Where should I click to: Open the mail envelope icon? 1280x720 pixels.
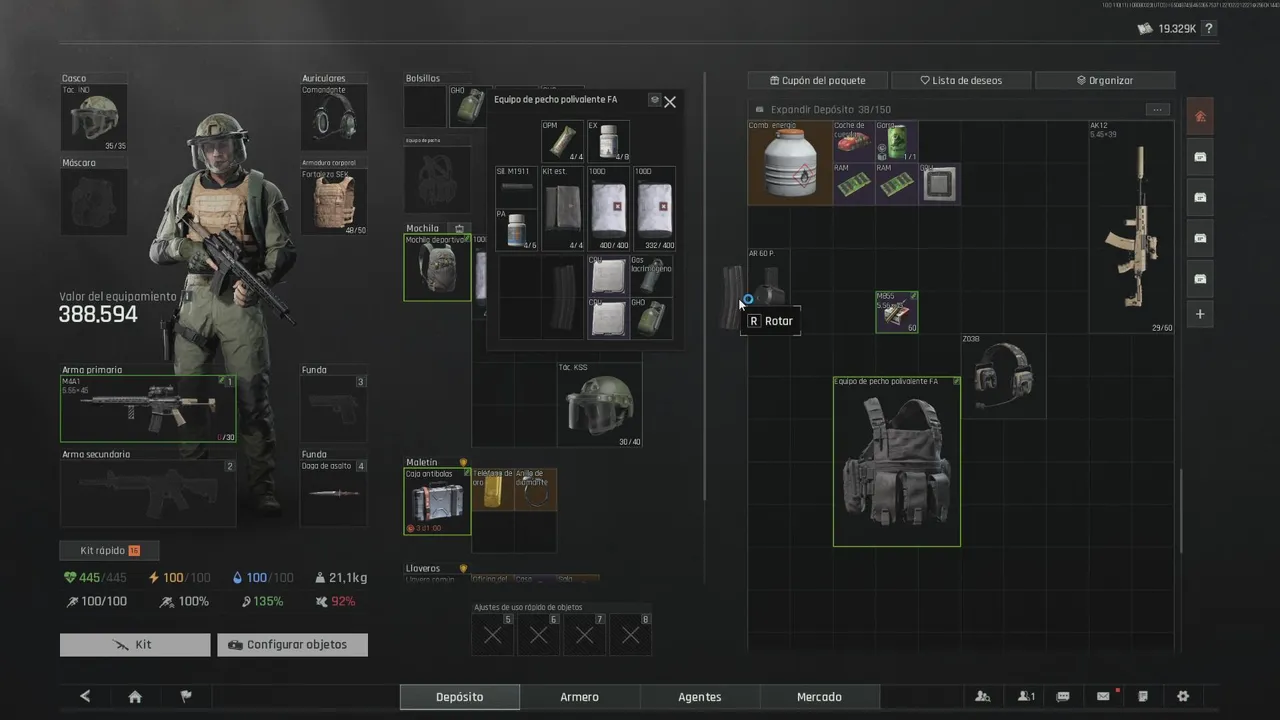pyautogui.click(x=1104, y=697)
